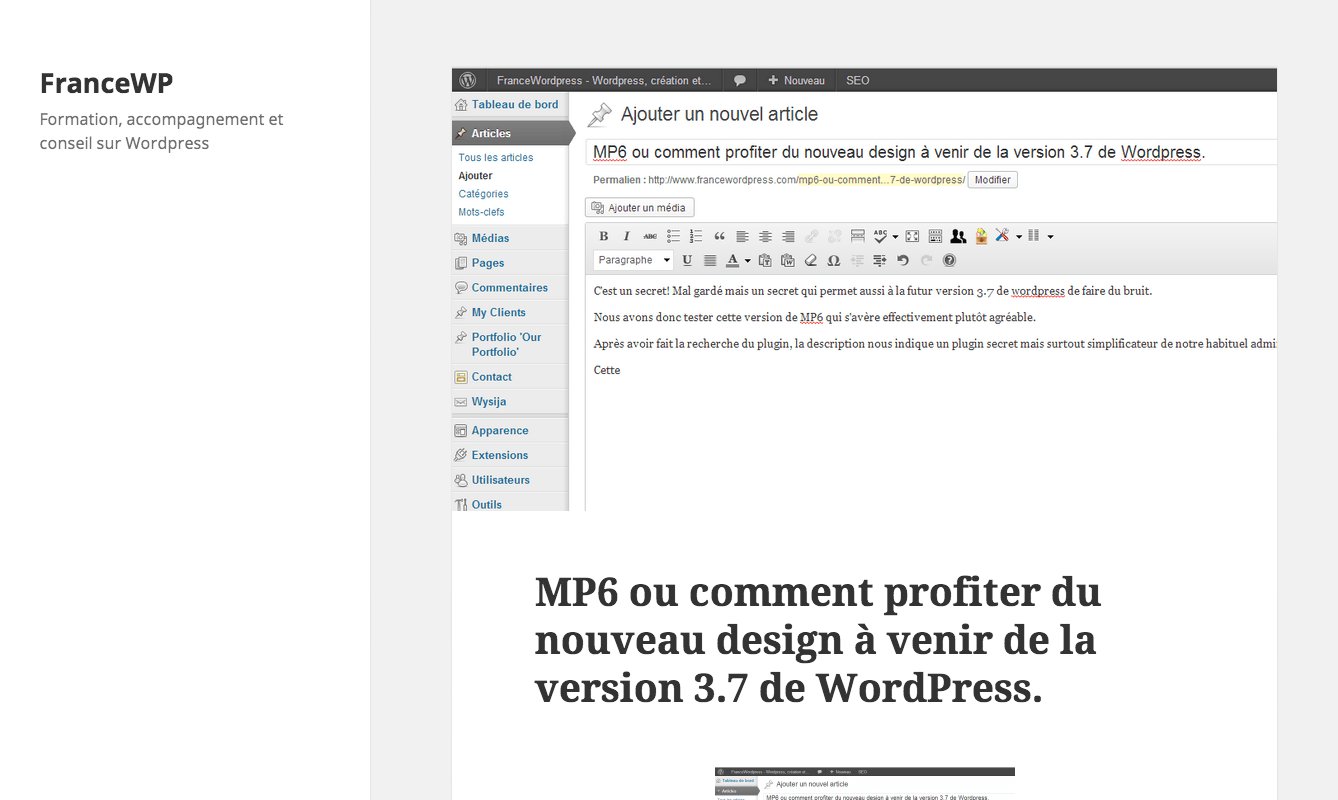Viewport: 1338px width, 800px height.
Task: Increase paragraph indent
Action: pyautogui.click(x=880, y=260)
